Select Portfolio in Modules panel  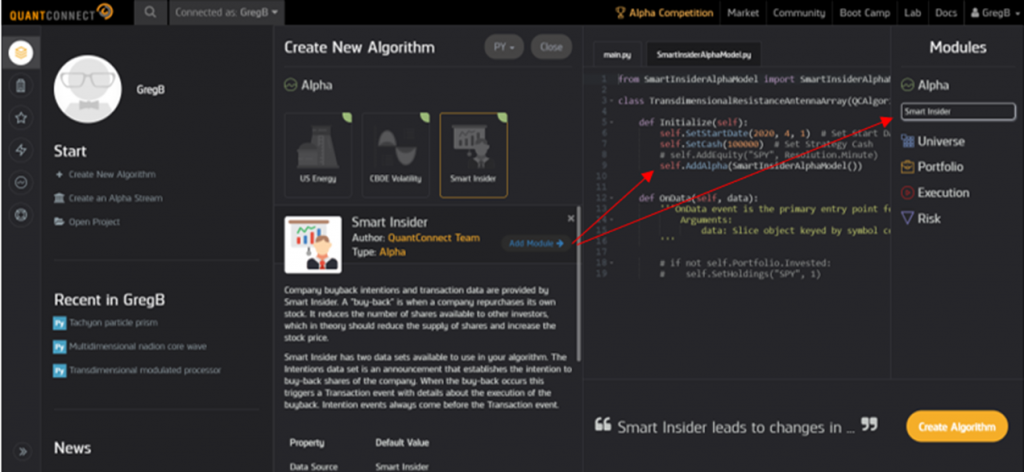pos(932,167)
